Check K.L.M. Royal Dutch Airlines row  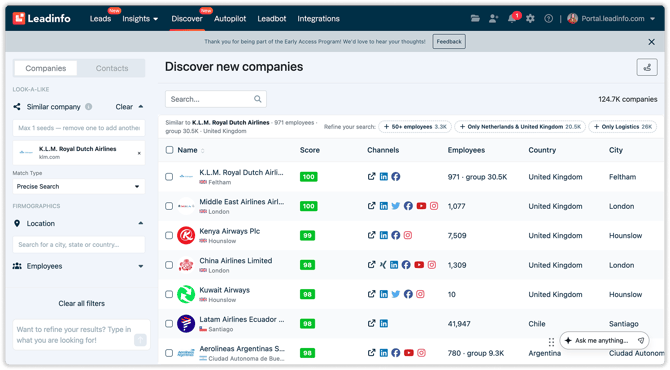click(169, 176)
